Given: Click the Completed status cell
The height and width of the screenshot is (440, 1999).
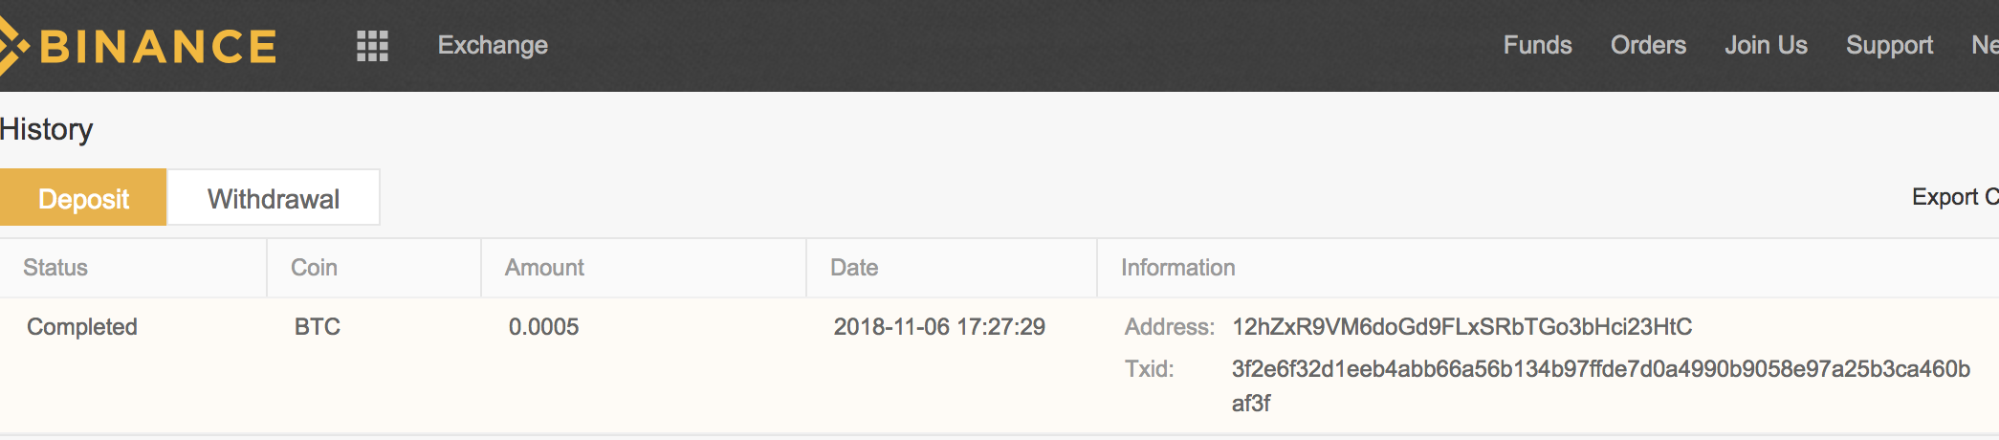Looking at the screenshot, I should click(x=82, y=327).
